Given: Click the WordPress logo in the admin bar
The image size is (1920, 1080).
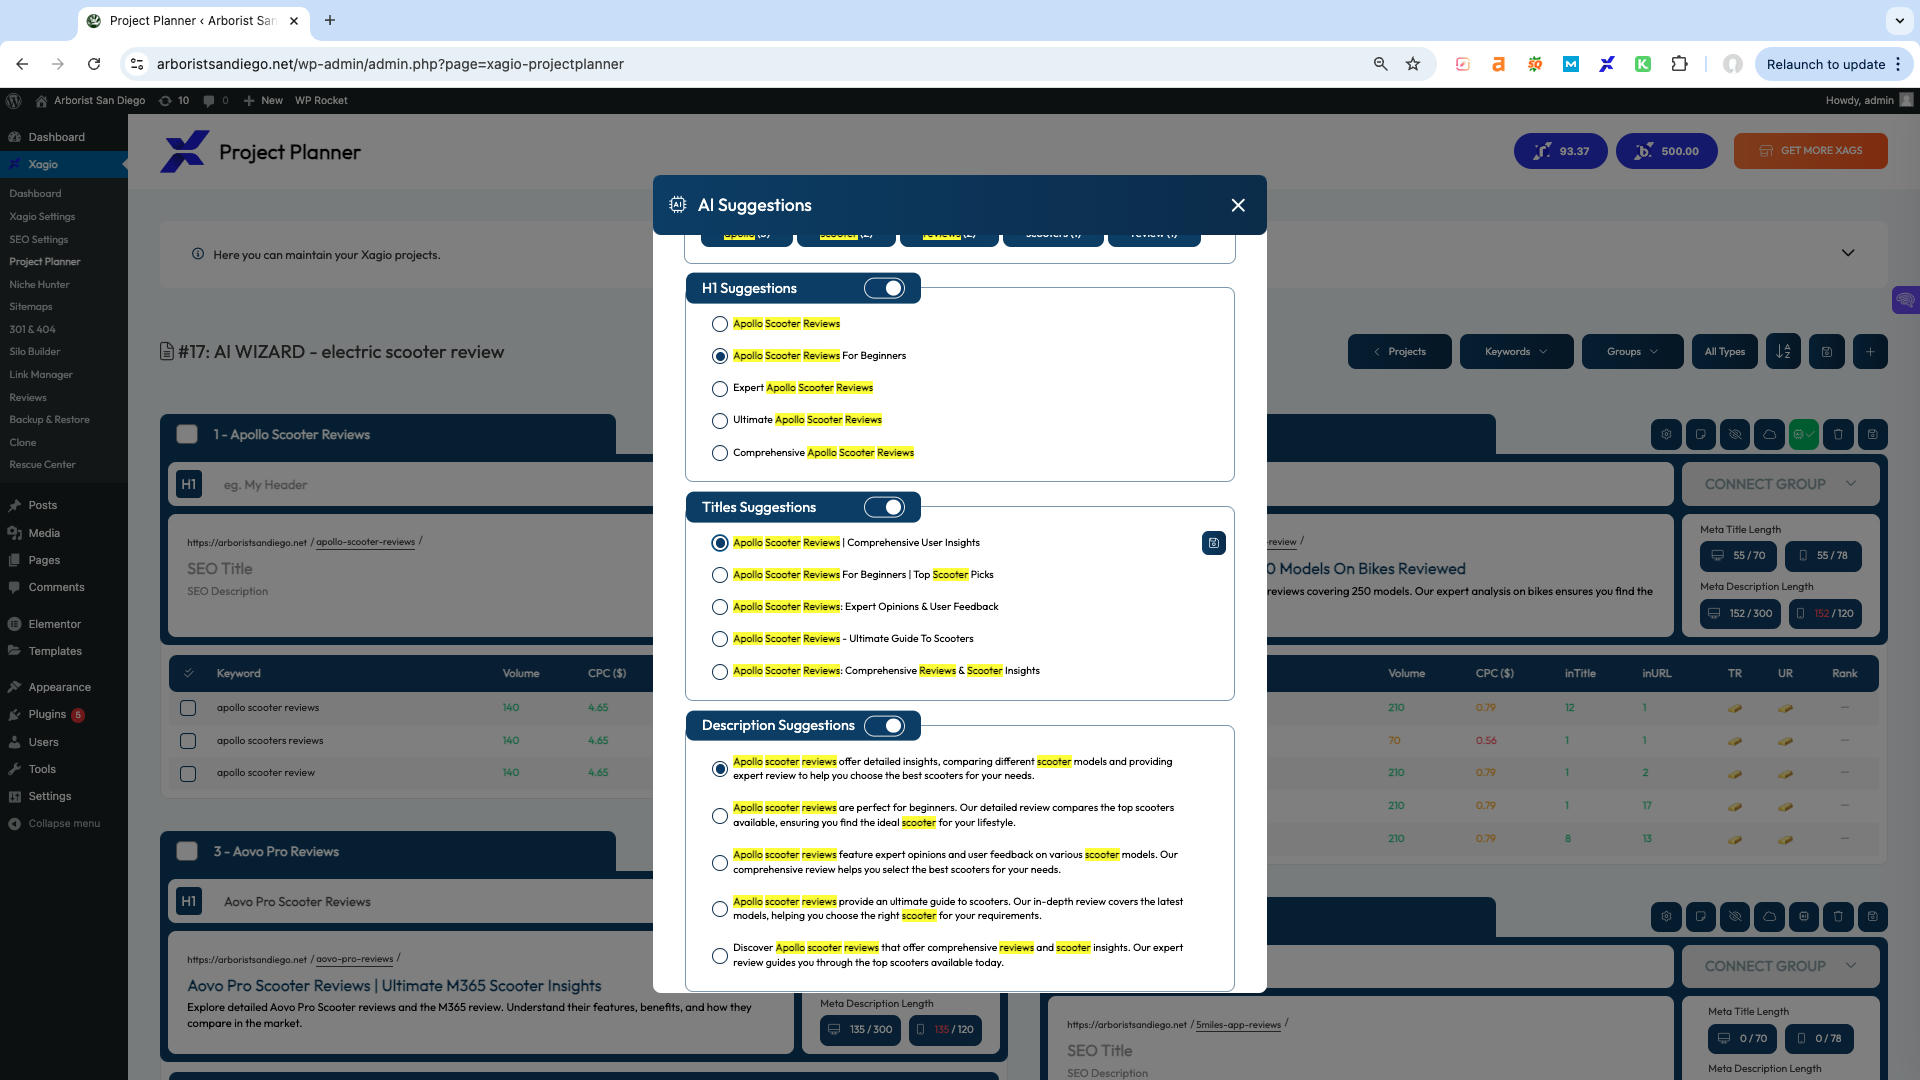Looking at the screenshot, I should [x=14, y=100].
